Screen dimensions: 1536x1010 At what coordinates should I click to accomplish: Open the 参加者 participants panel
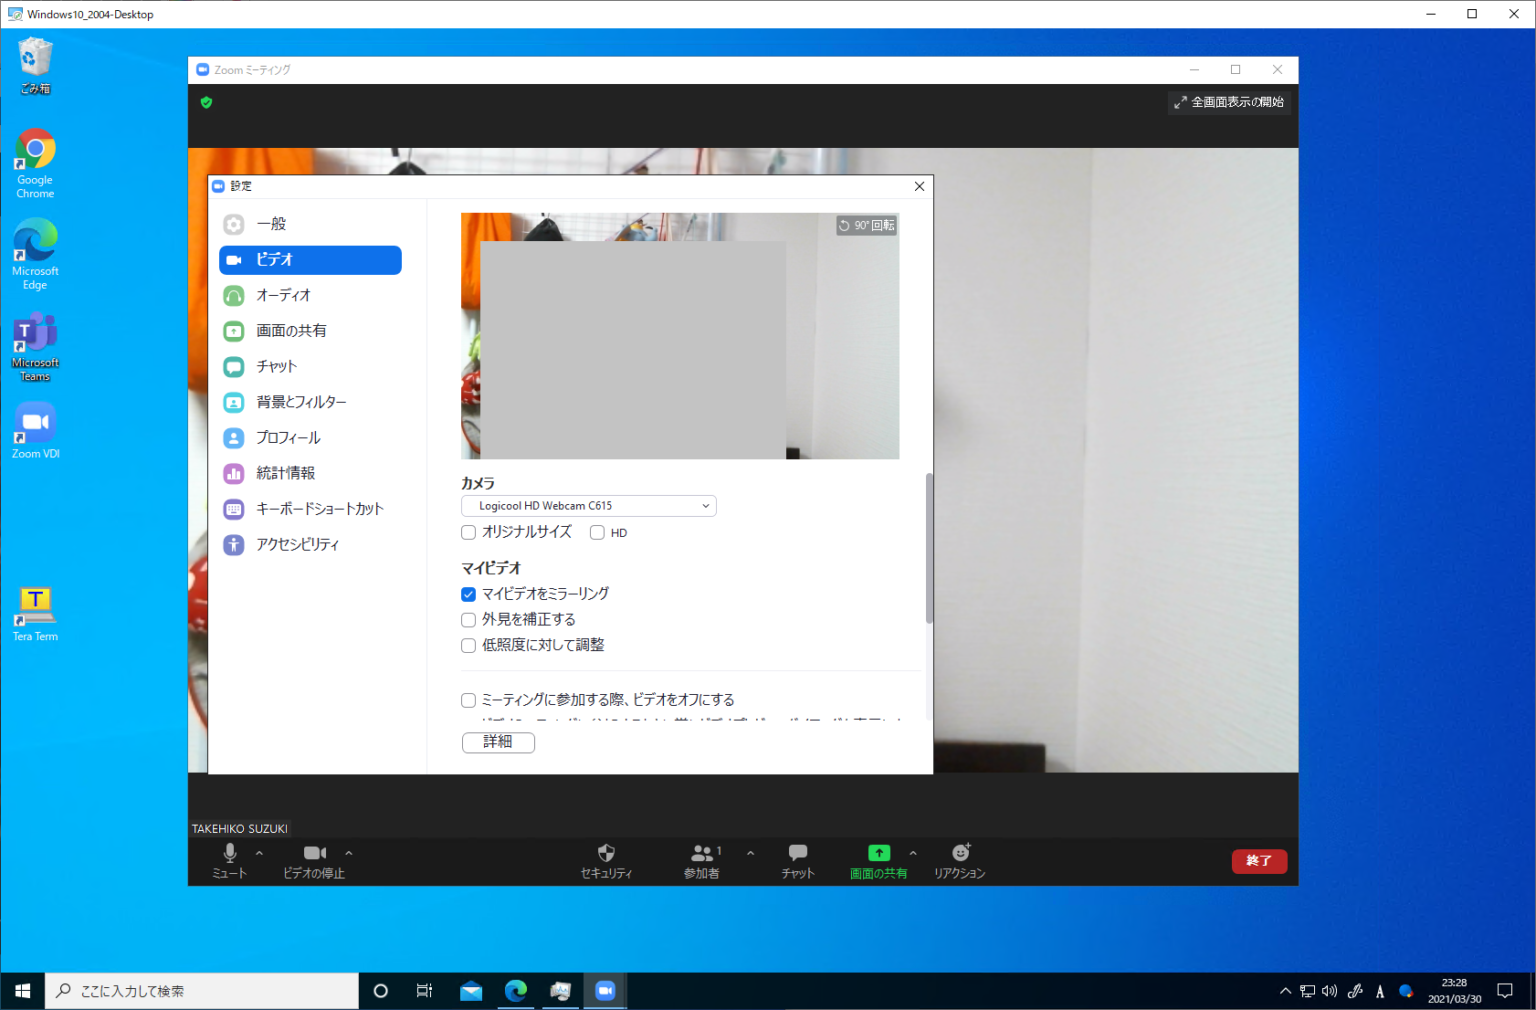[x=702, y=860]
